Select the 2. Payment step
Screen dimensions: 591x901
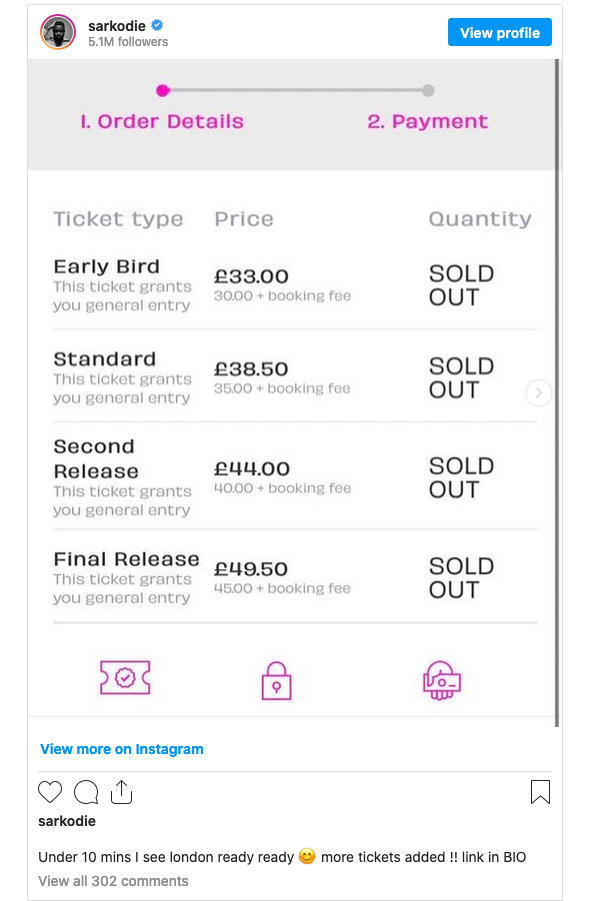pyautogui.click(x=428, y=121)
